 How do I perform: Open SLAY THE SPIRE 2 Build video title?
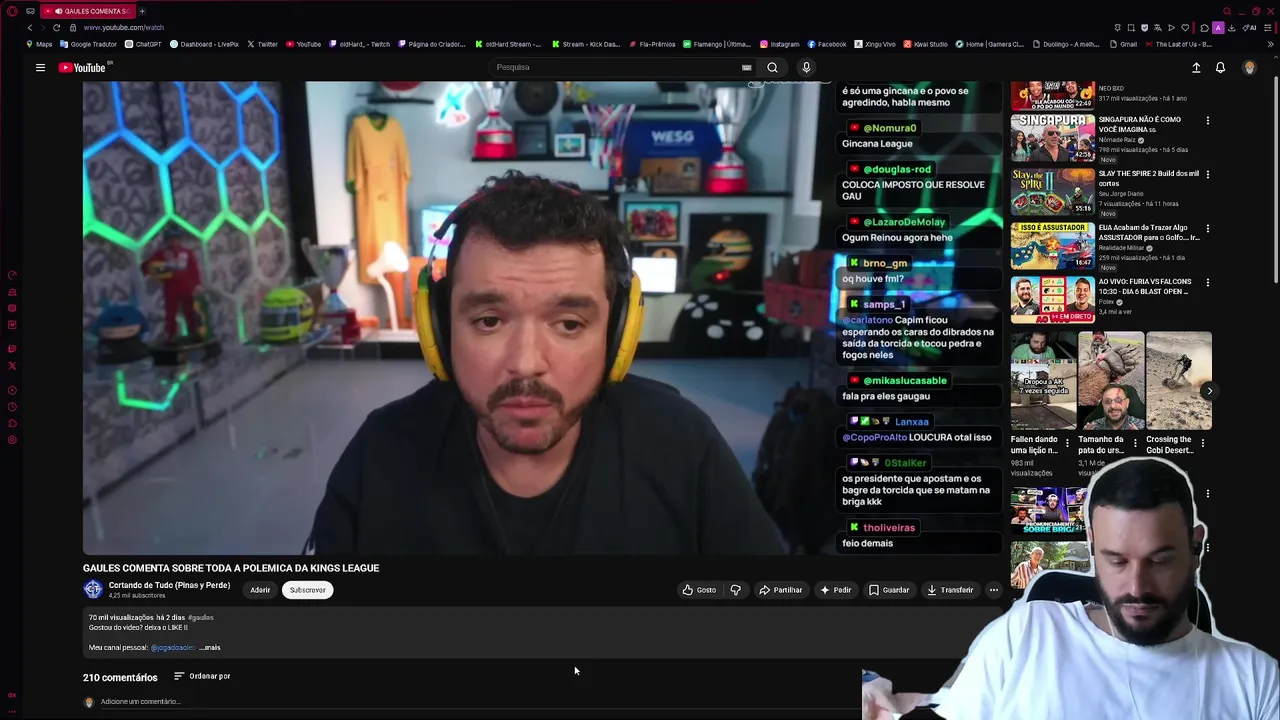point(1148,178)
